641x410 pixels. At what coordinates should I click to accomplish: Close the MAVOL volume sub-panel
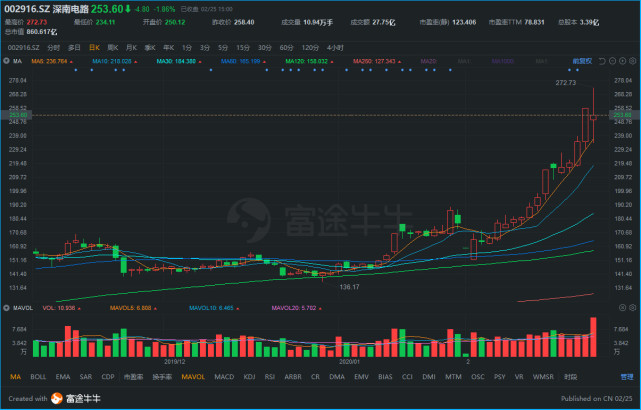(x=622, y=308)
